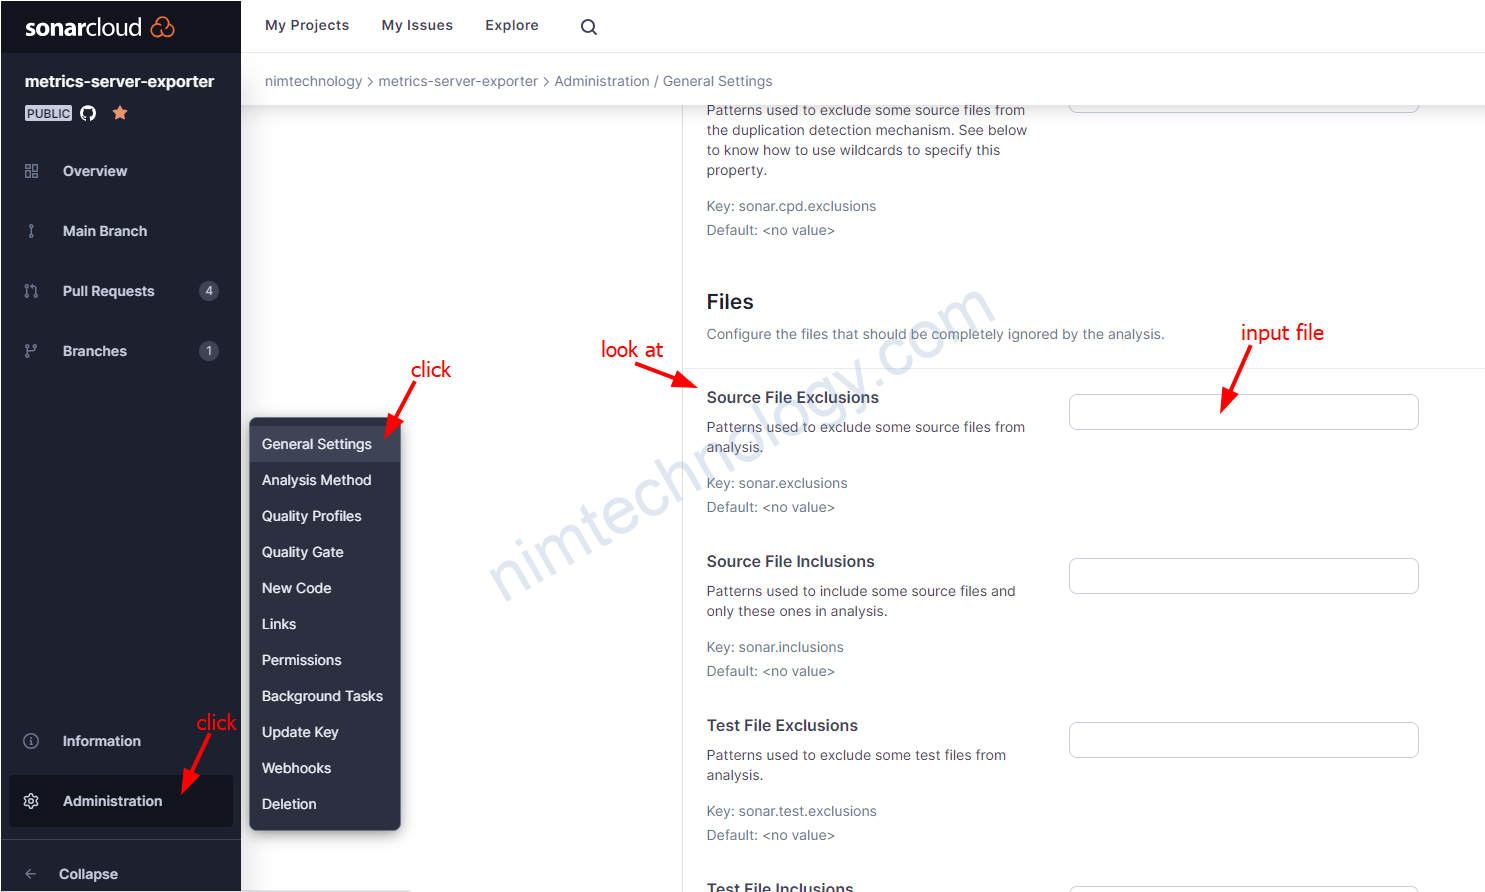Toggle the favorite star icon
This screenshot has width=1485, height=892.
[x=120, y=113]
